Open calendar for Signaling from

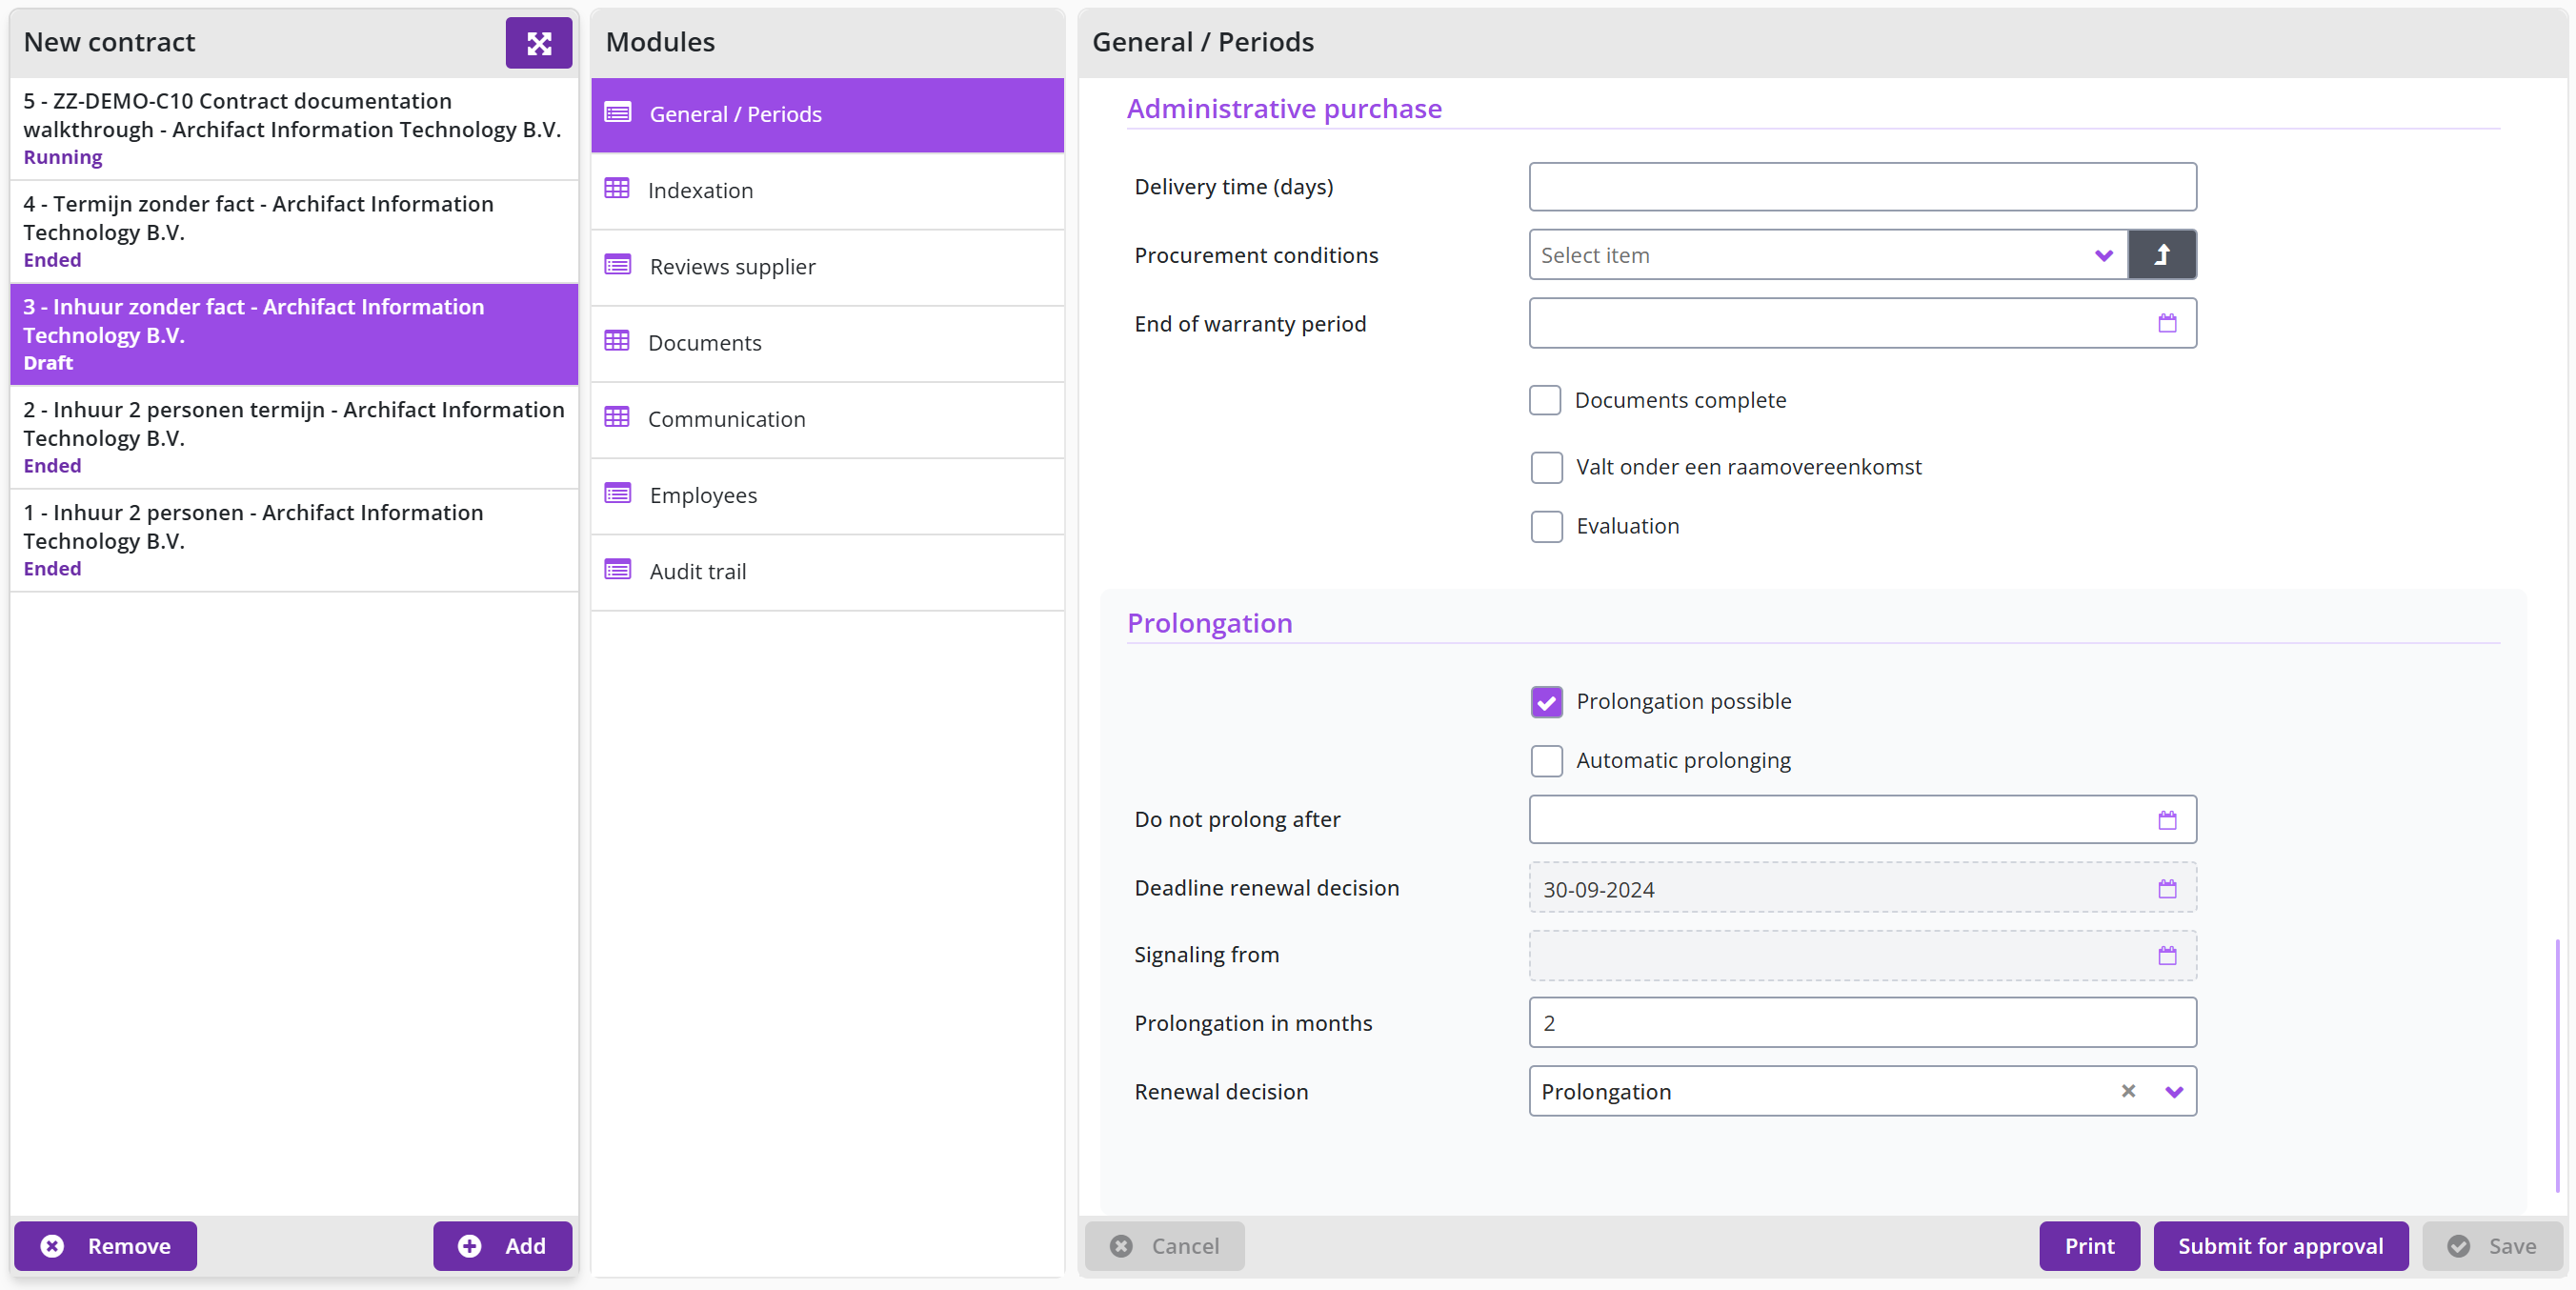coord(2167,956)
